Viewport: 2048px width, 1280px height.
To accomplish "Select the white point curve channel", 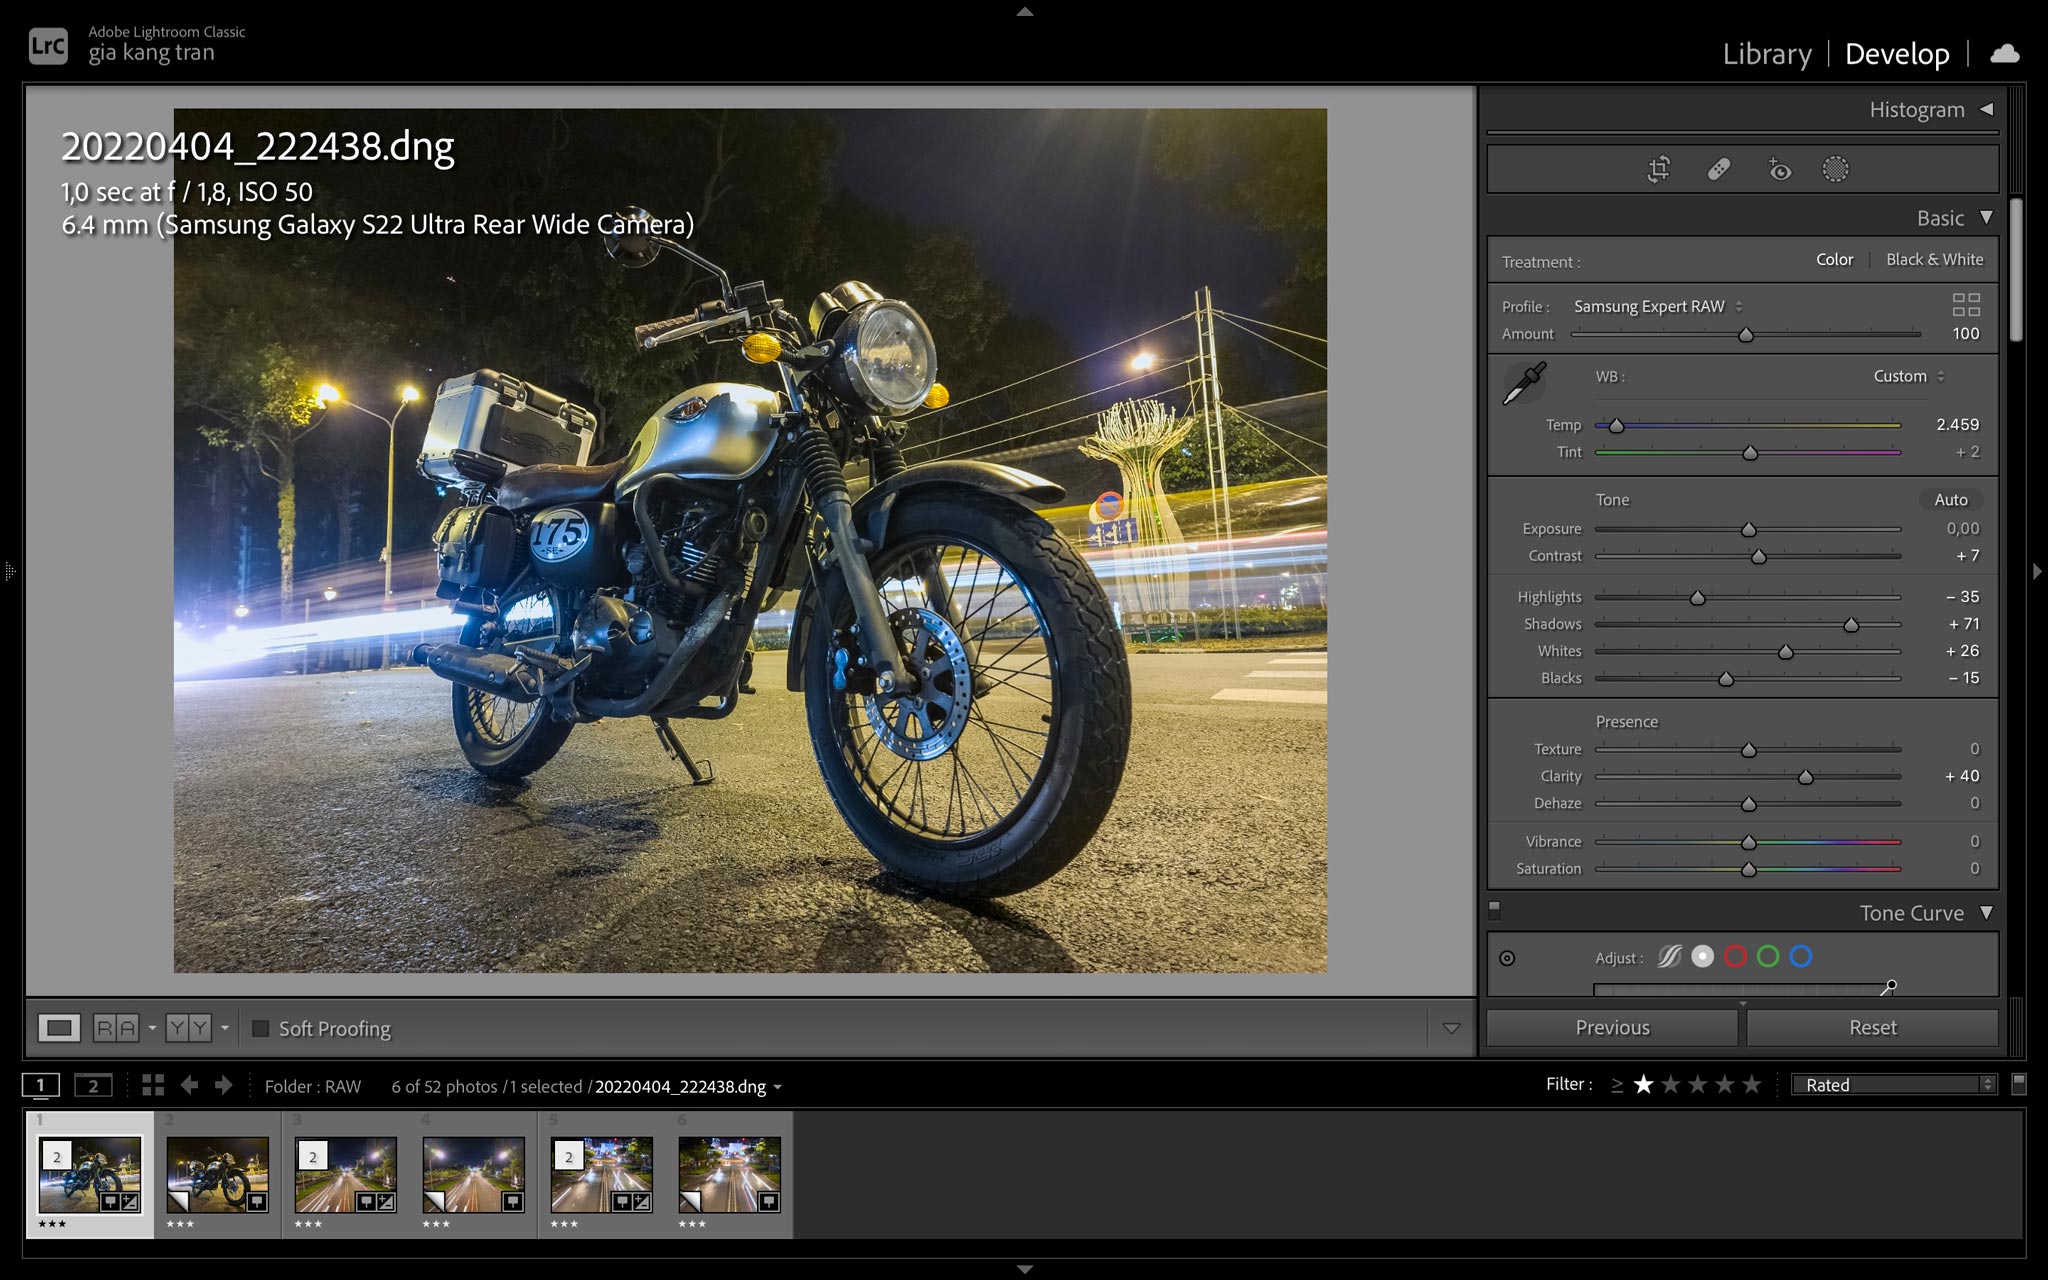I will pyautogui.click(x=1703, y=957).
